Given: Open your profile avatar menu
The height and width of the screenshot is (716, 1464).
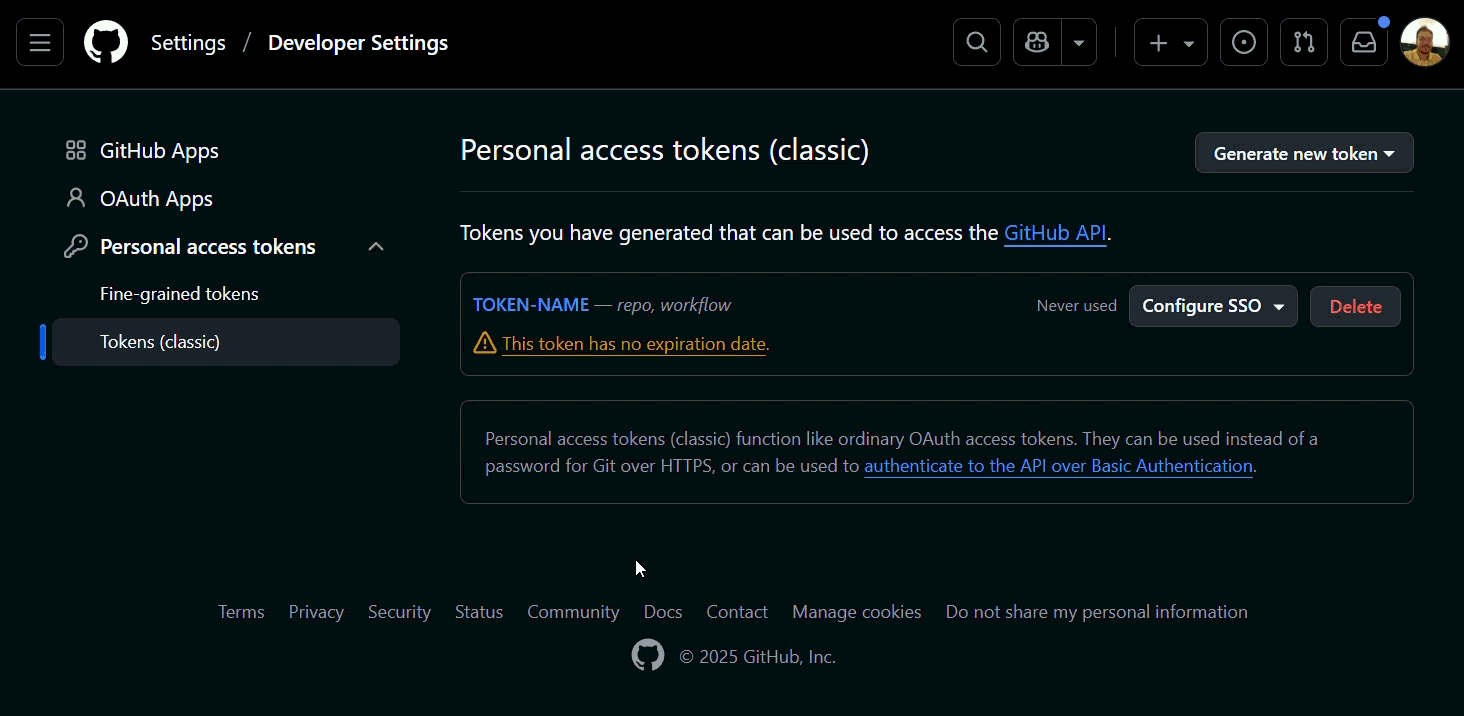Looking at the screenshot, I should (x=1424, y=41).
